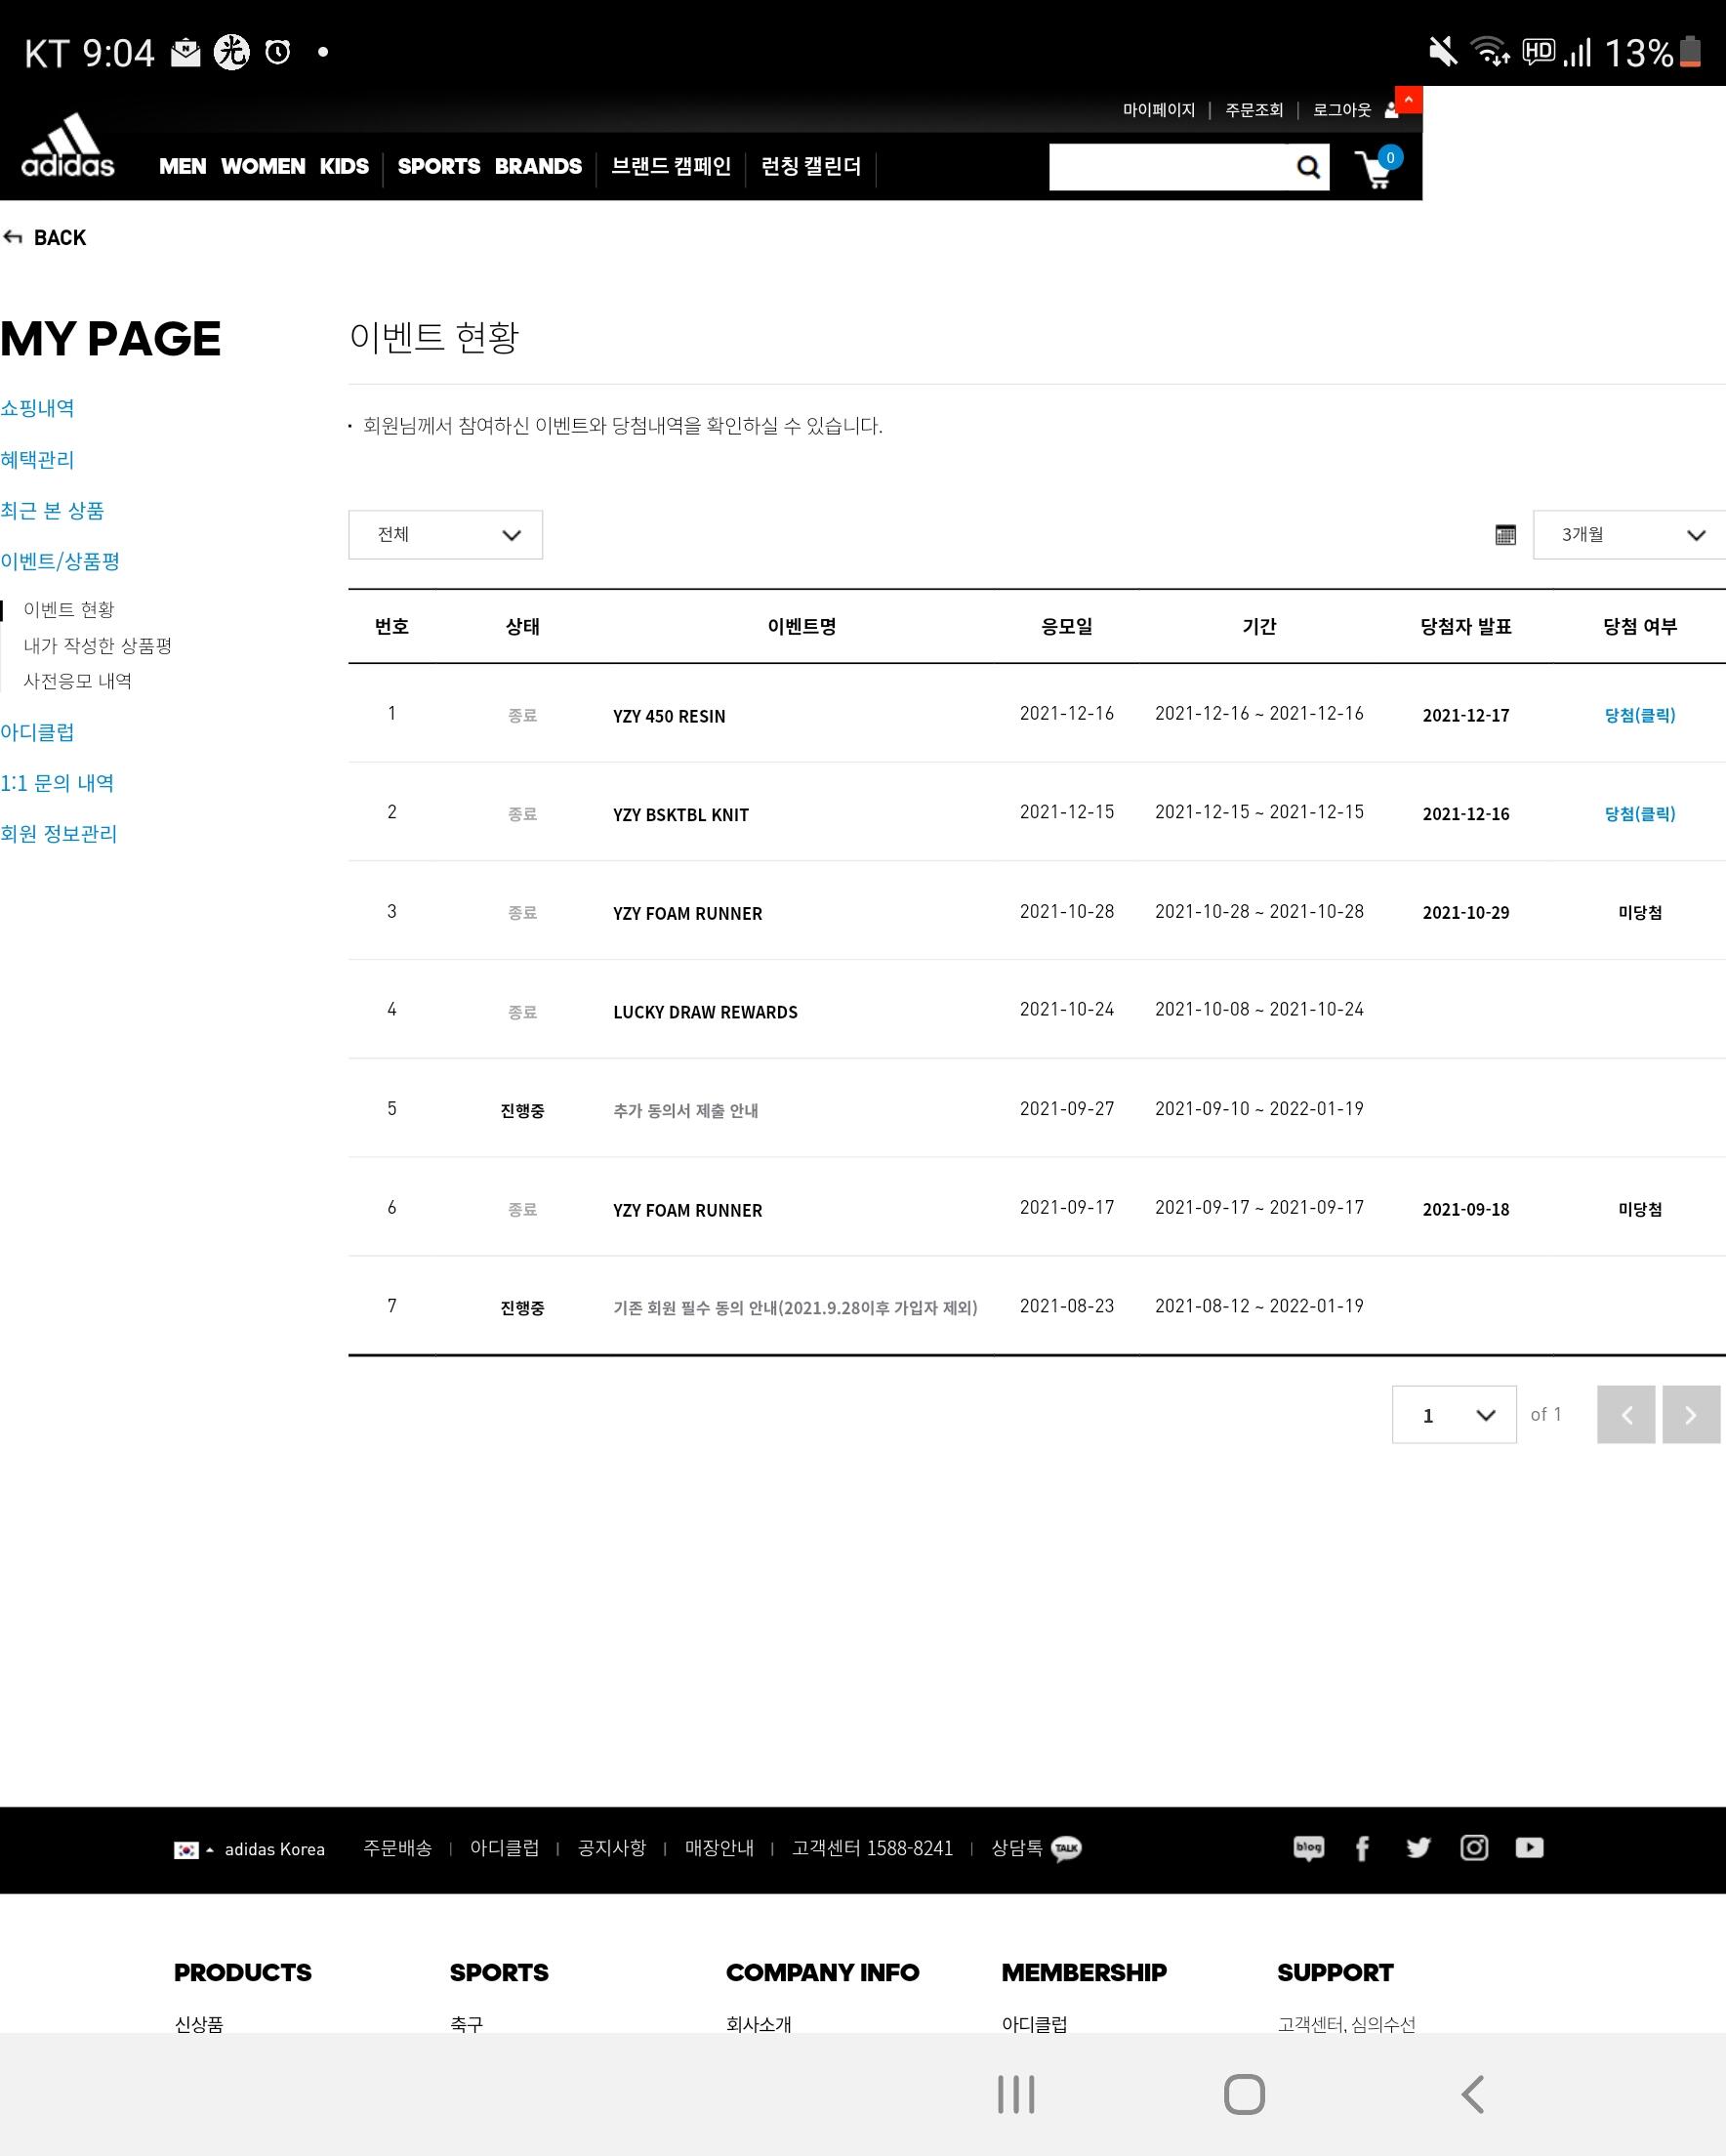Open the Twitter icon in footer
This screenshot has height=2156, width=1726.
tap(1418, 1848)
